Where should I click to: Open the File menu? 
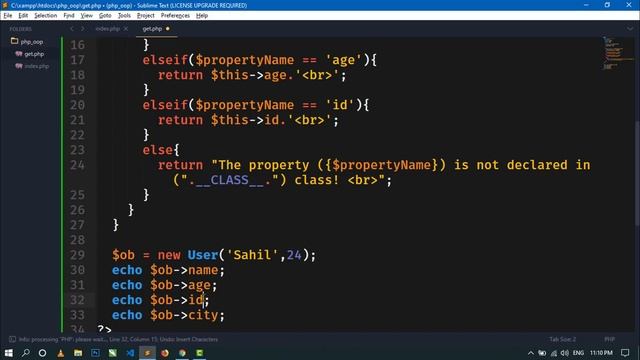click(x=8, y=16)
